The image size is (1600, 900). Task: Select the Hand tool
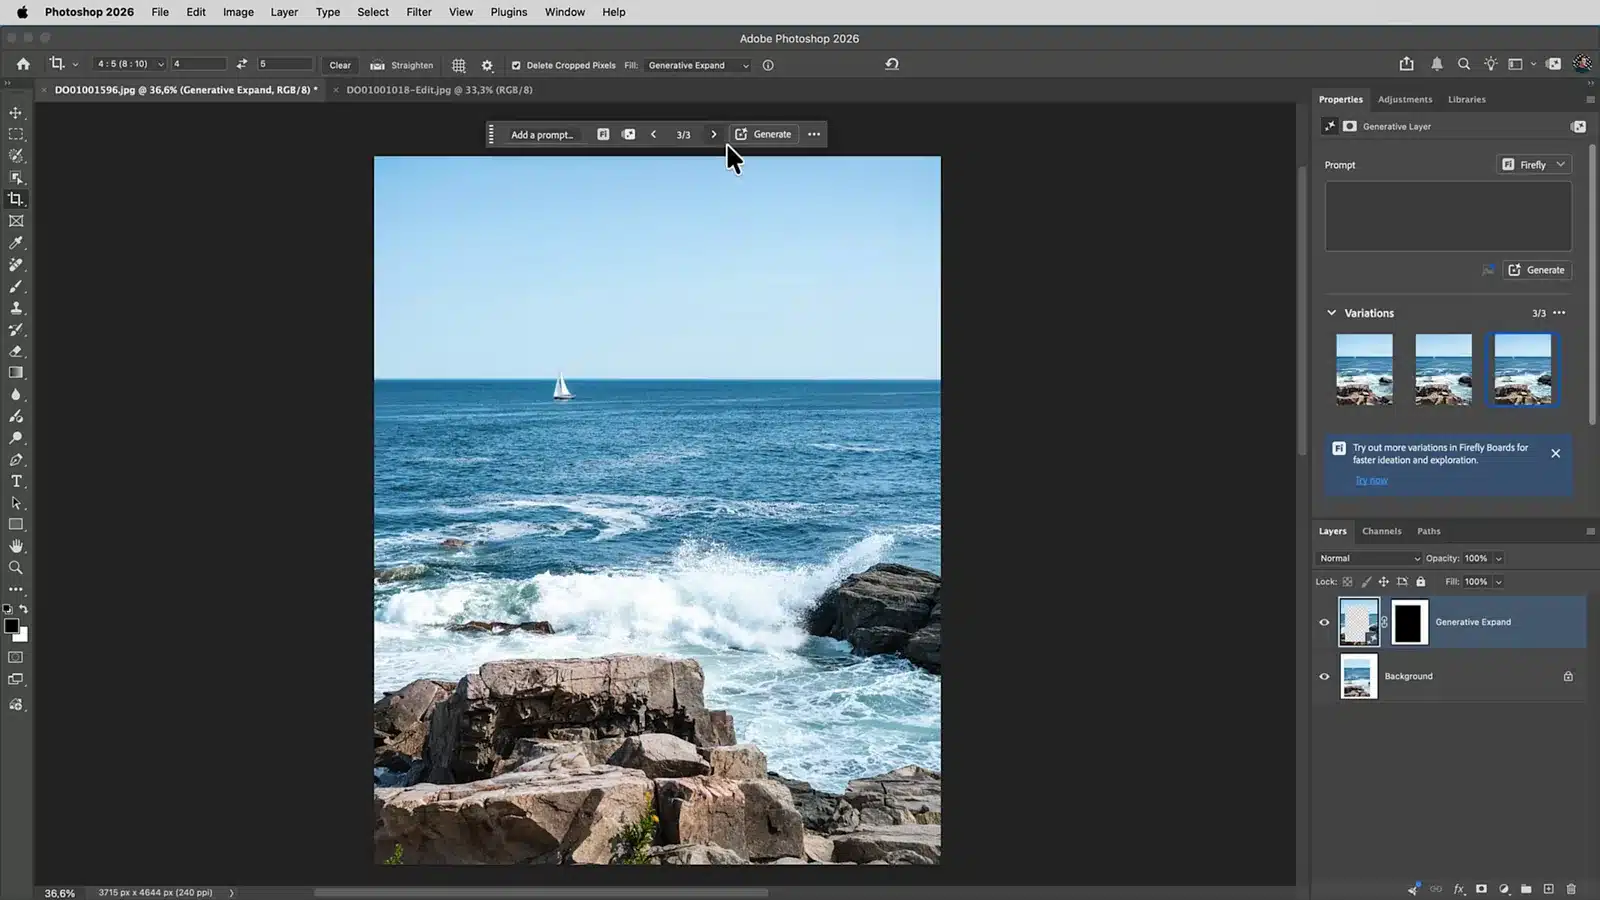(16, 546)
